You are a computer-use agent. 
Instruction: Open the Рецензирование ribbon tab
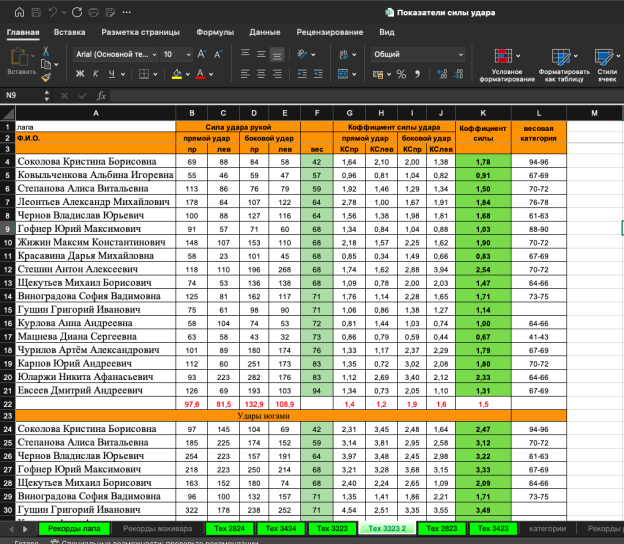[330, 32]
